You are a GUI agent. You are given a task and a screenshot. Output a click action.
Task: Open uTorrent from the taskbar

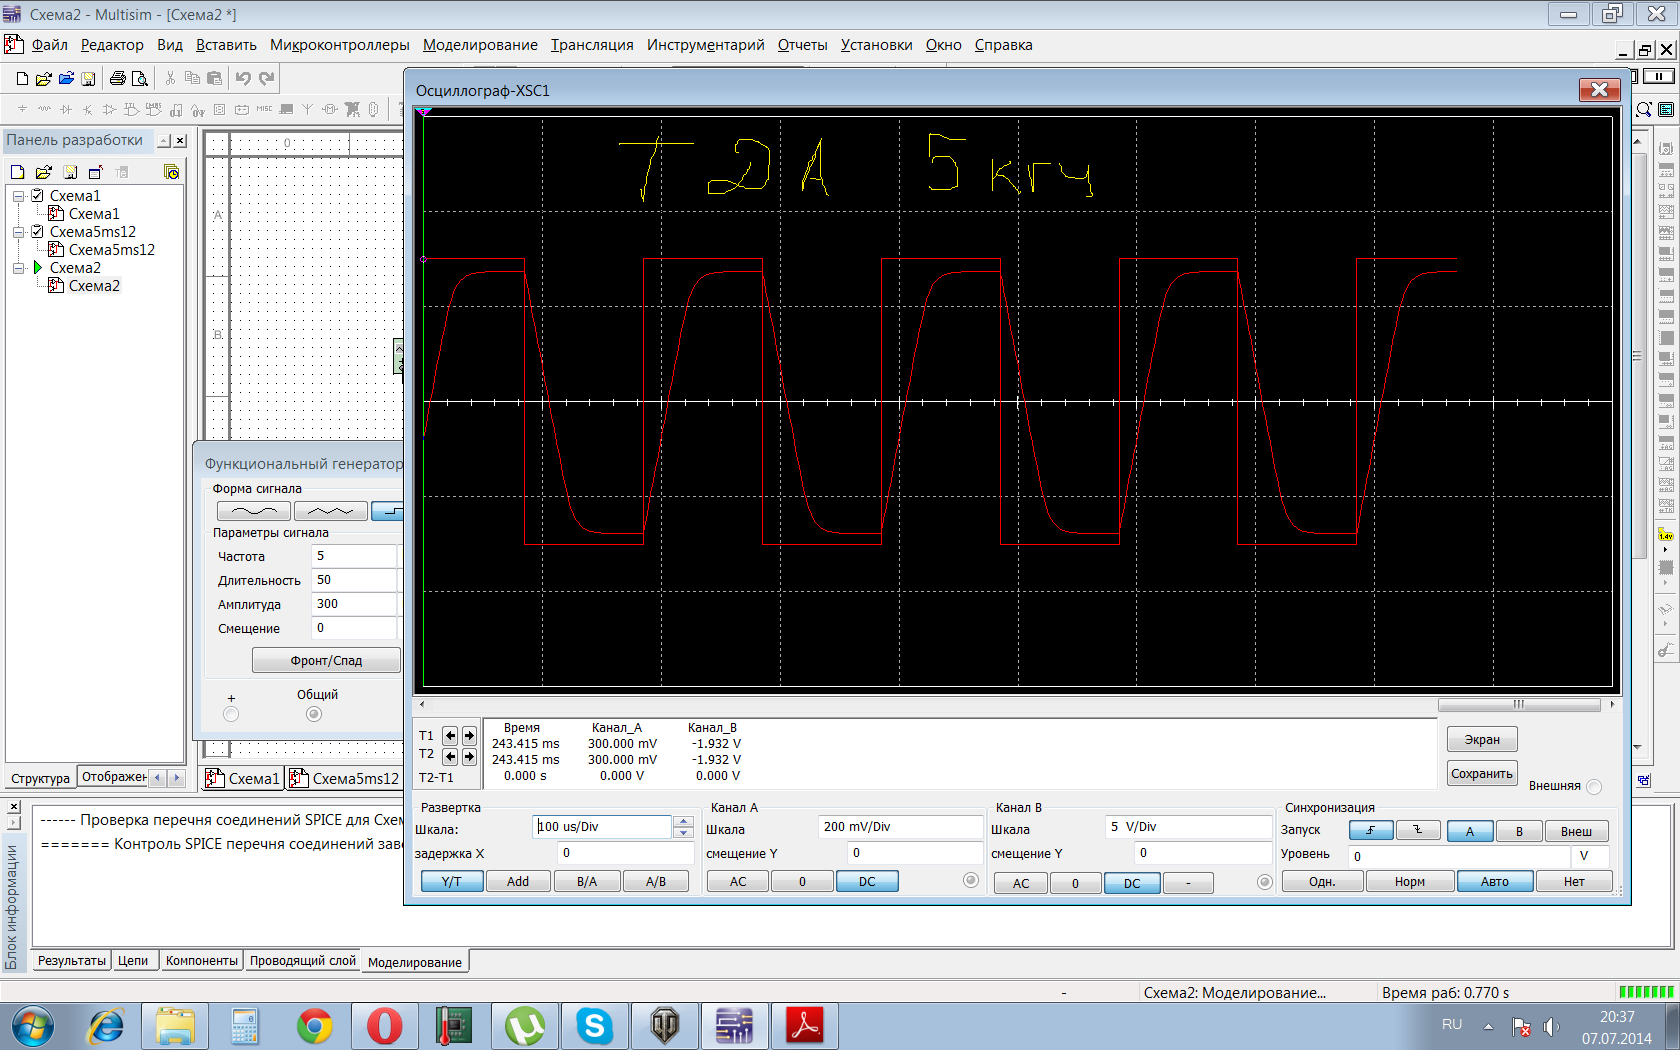coord(525,1026)
